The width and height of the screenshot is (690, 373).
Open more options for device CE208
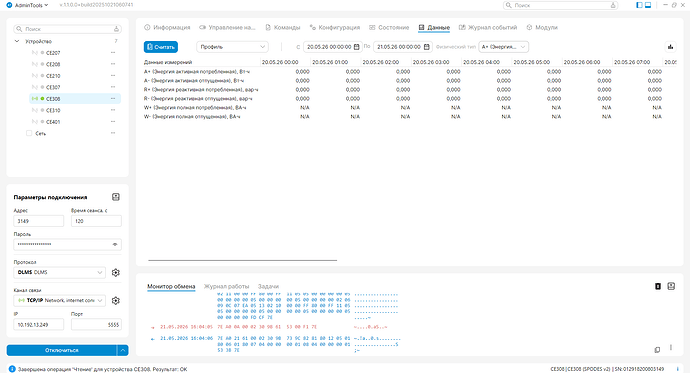[x=113, y=64]
